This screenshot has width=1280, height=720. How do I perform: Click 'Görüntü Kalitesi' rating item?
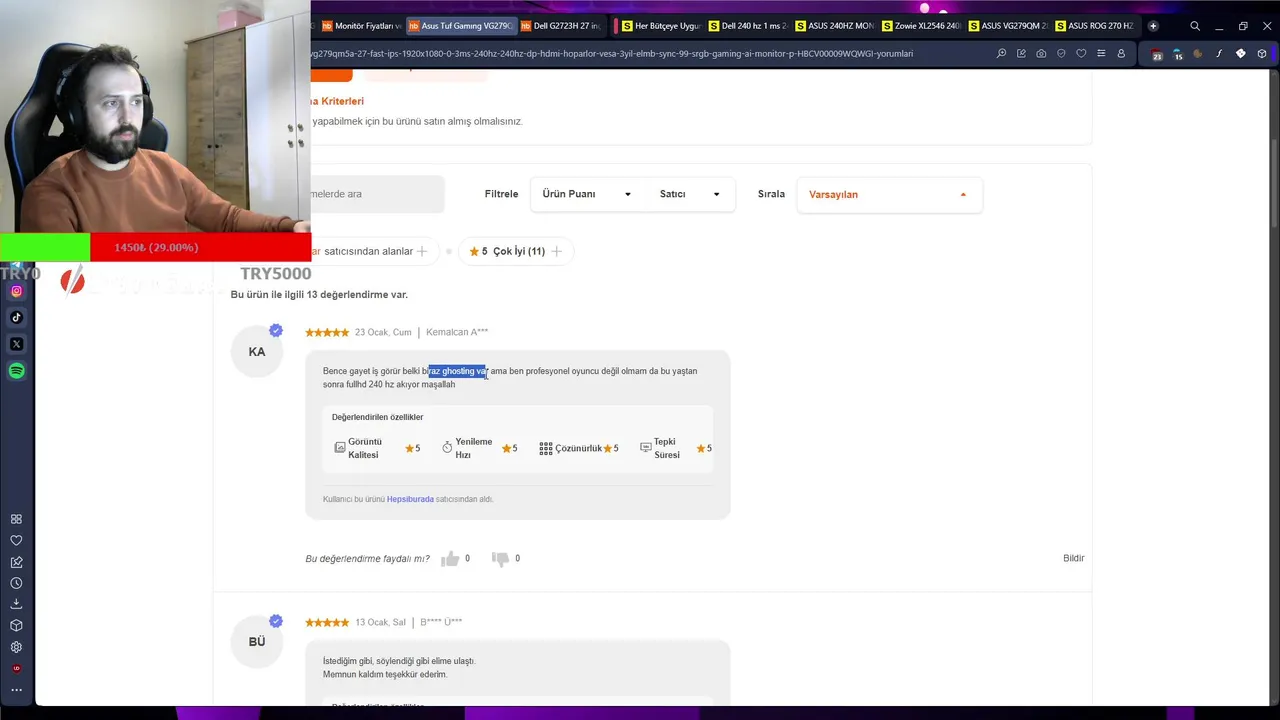point(377,448)
